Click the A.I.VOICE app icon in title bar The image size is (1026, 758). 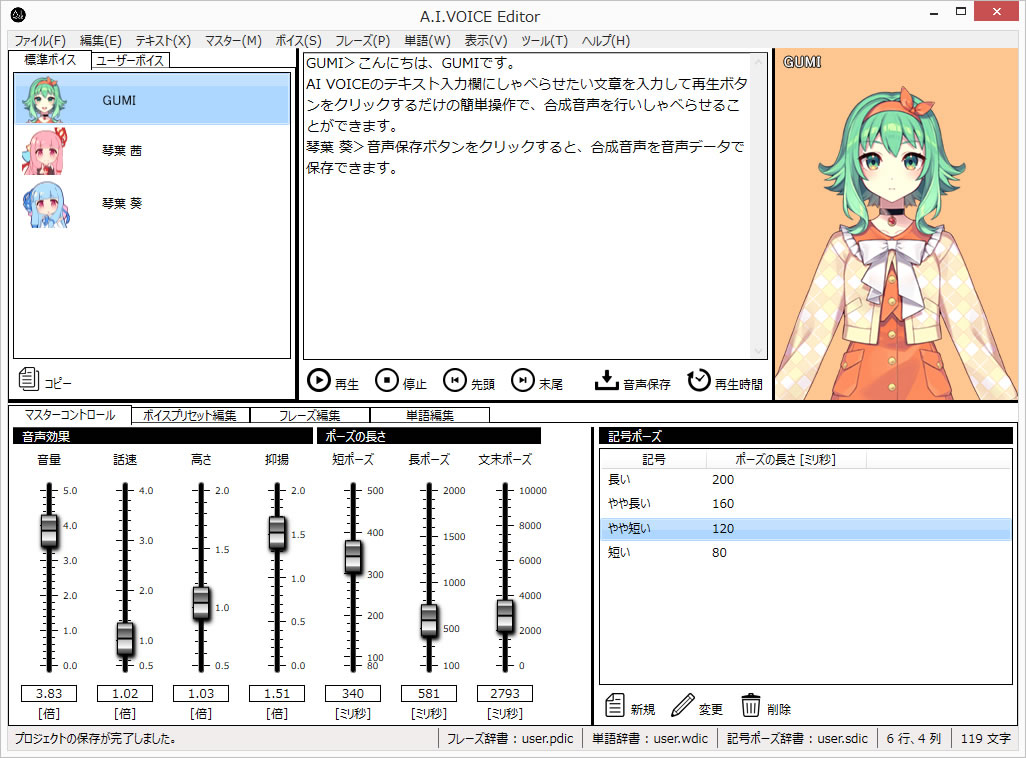18,14
